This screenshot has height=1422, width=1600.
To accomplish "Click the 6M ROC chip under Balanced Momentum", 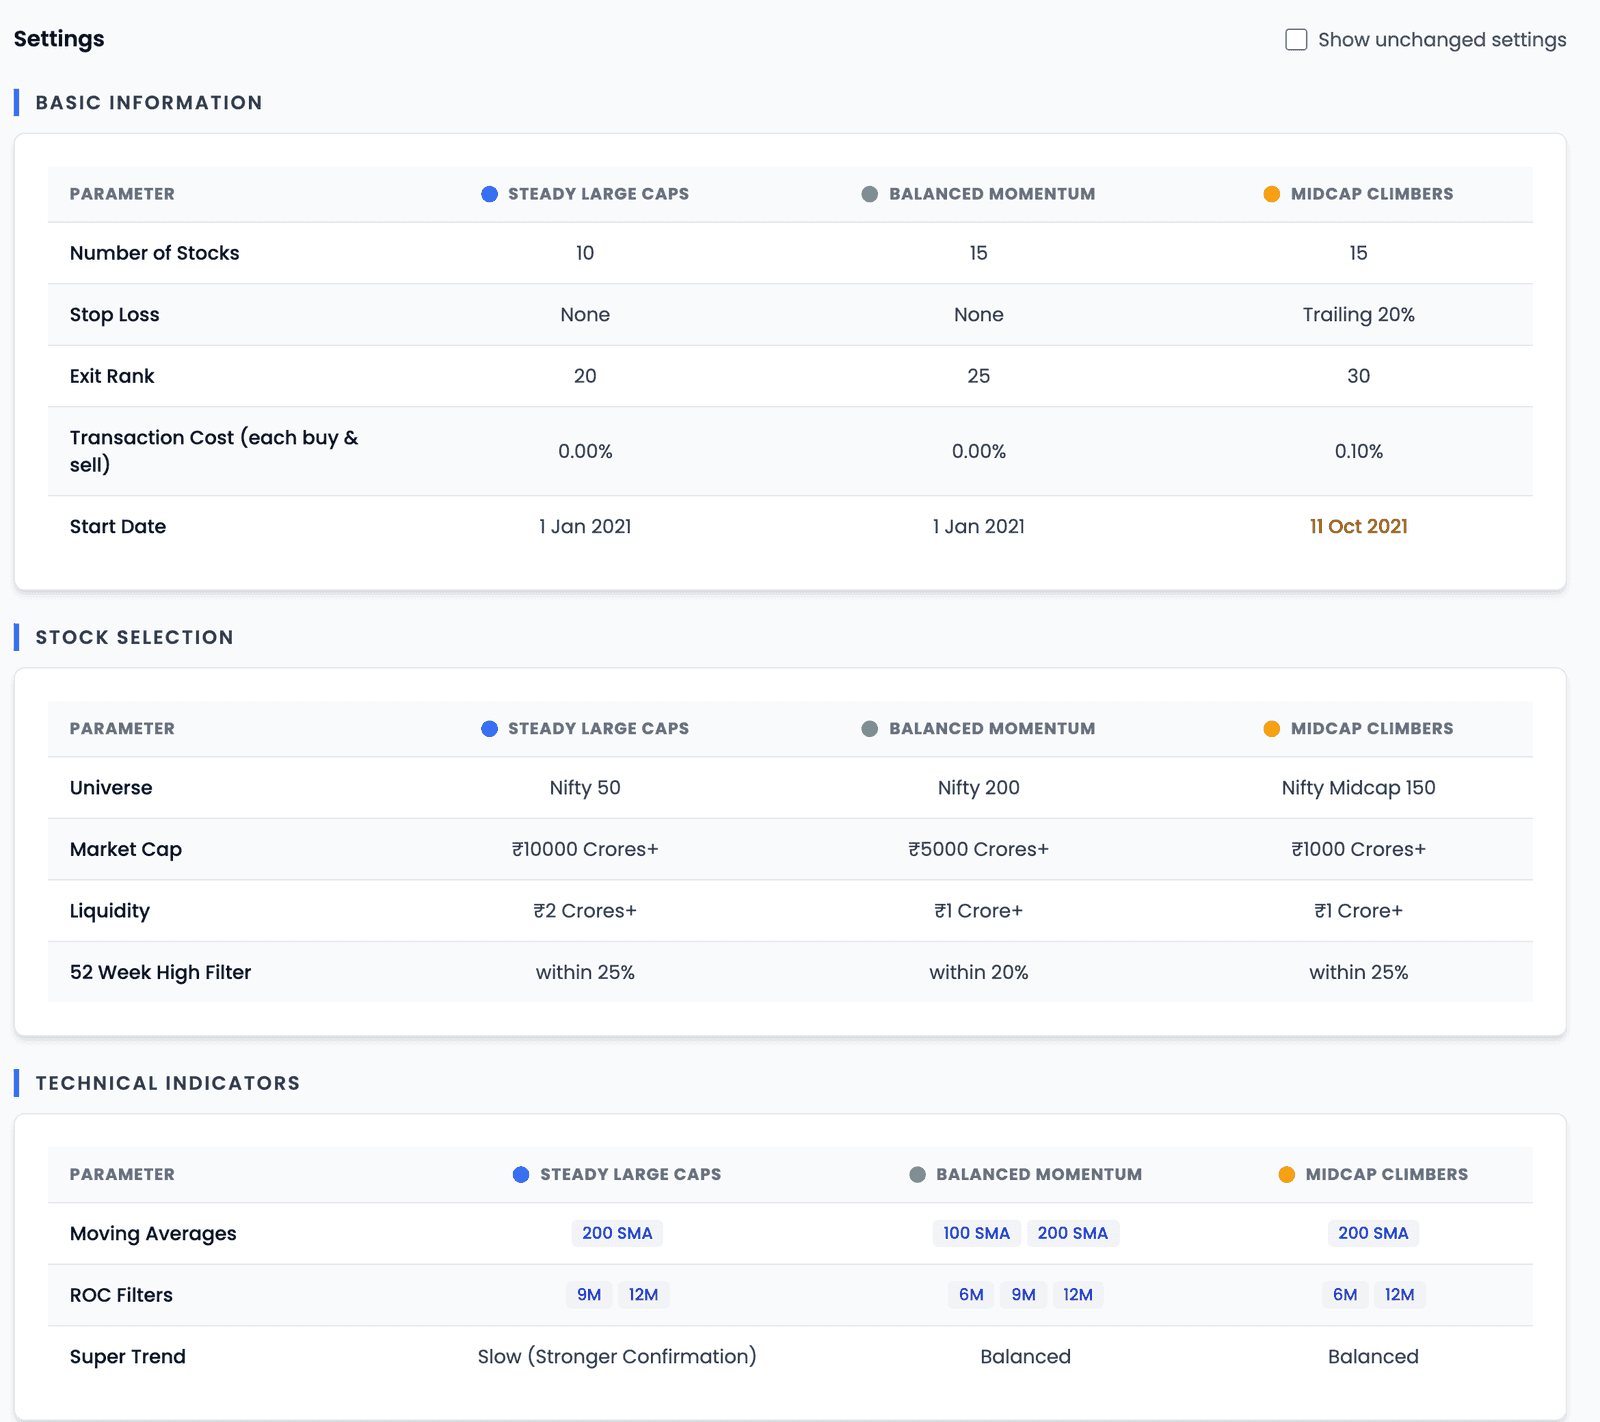I will pyautogui.click(x=971, y=1295).
